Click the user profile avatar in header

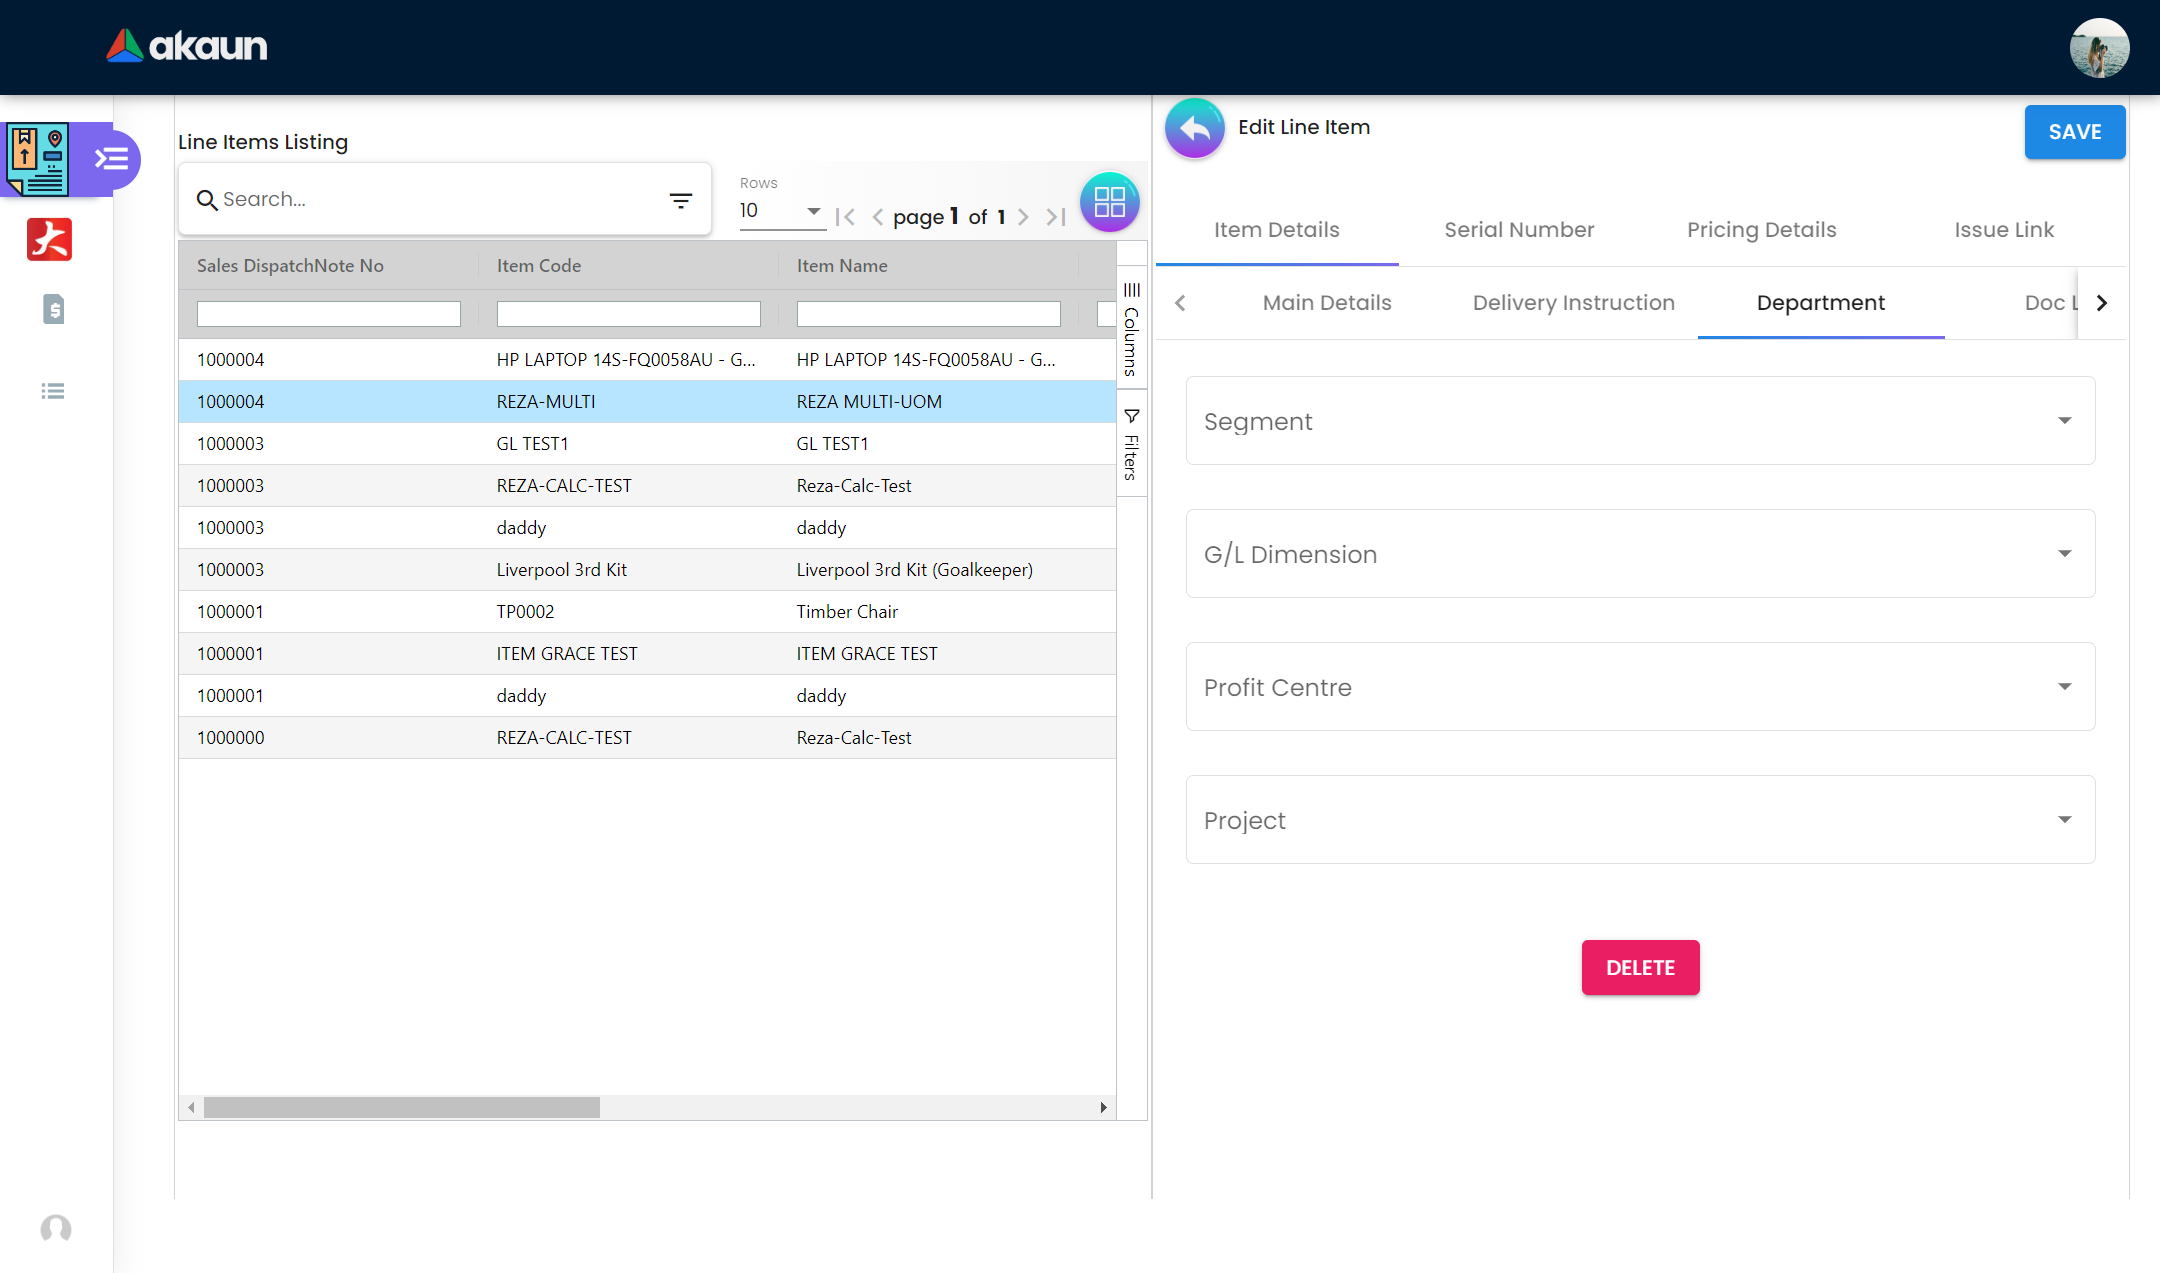click(2098, 47)
